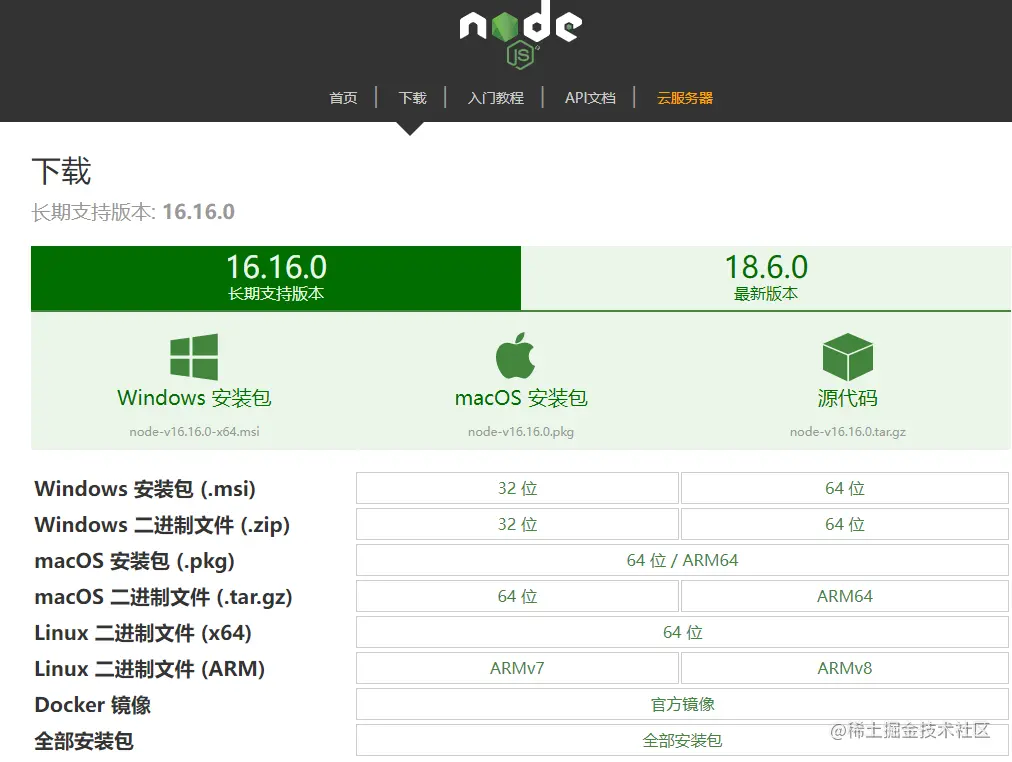The height and width of the screenshot is (762, 1012).
Task: Click the Linux 二进制文件 (x64) row label
Action: pos(143,633)
